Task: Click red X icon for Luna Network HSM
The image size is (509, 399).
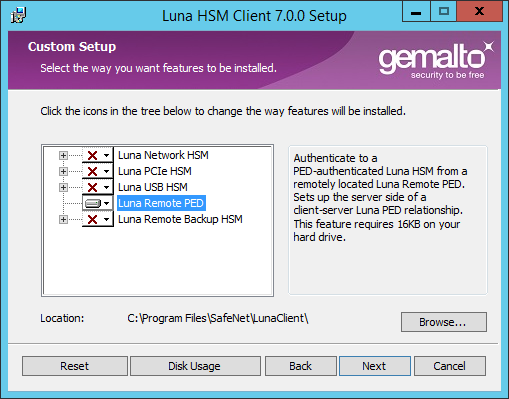Action: pos(92,155)
